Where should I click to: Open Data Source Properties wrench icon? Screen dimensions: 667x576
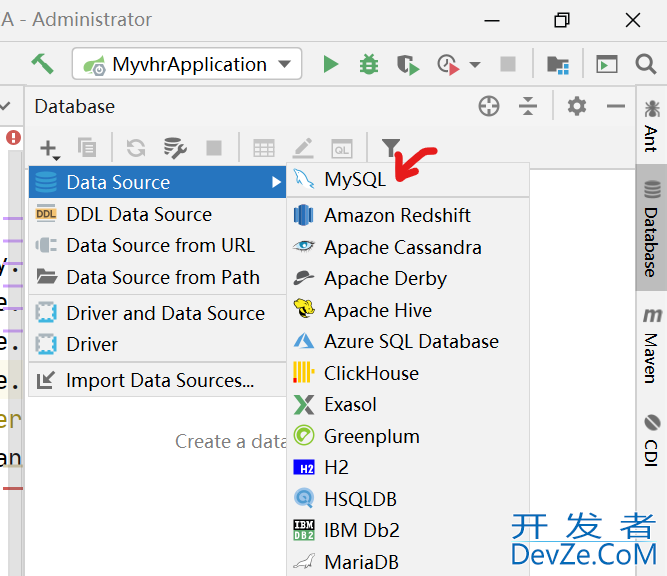click(x=175, y=148)
